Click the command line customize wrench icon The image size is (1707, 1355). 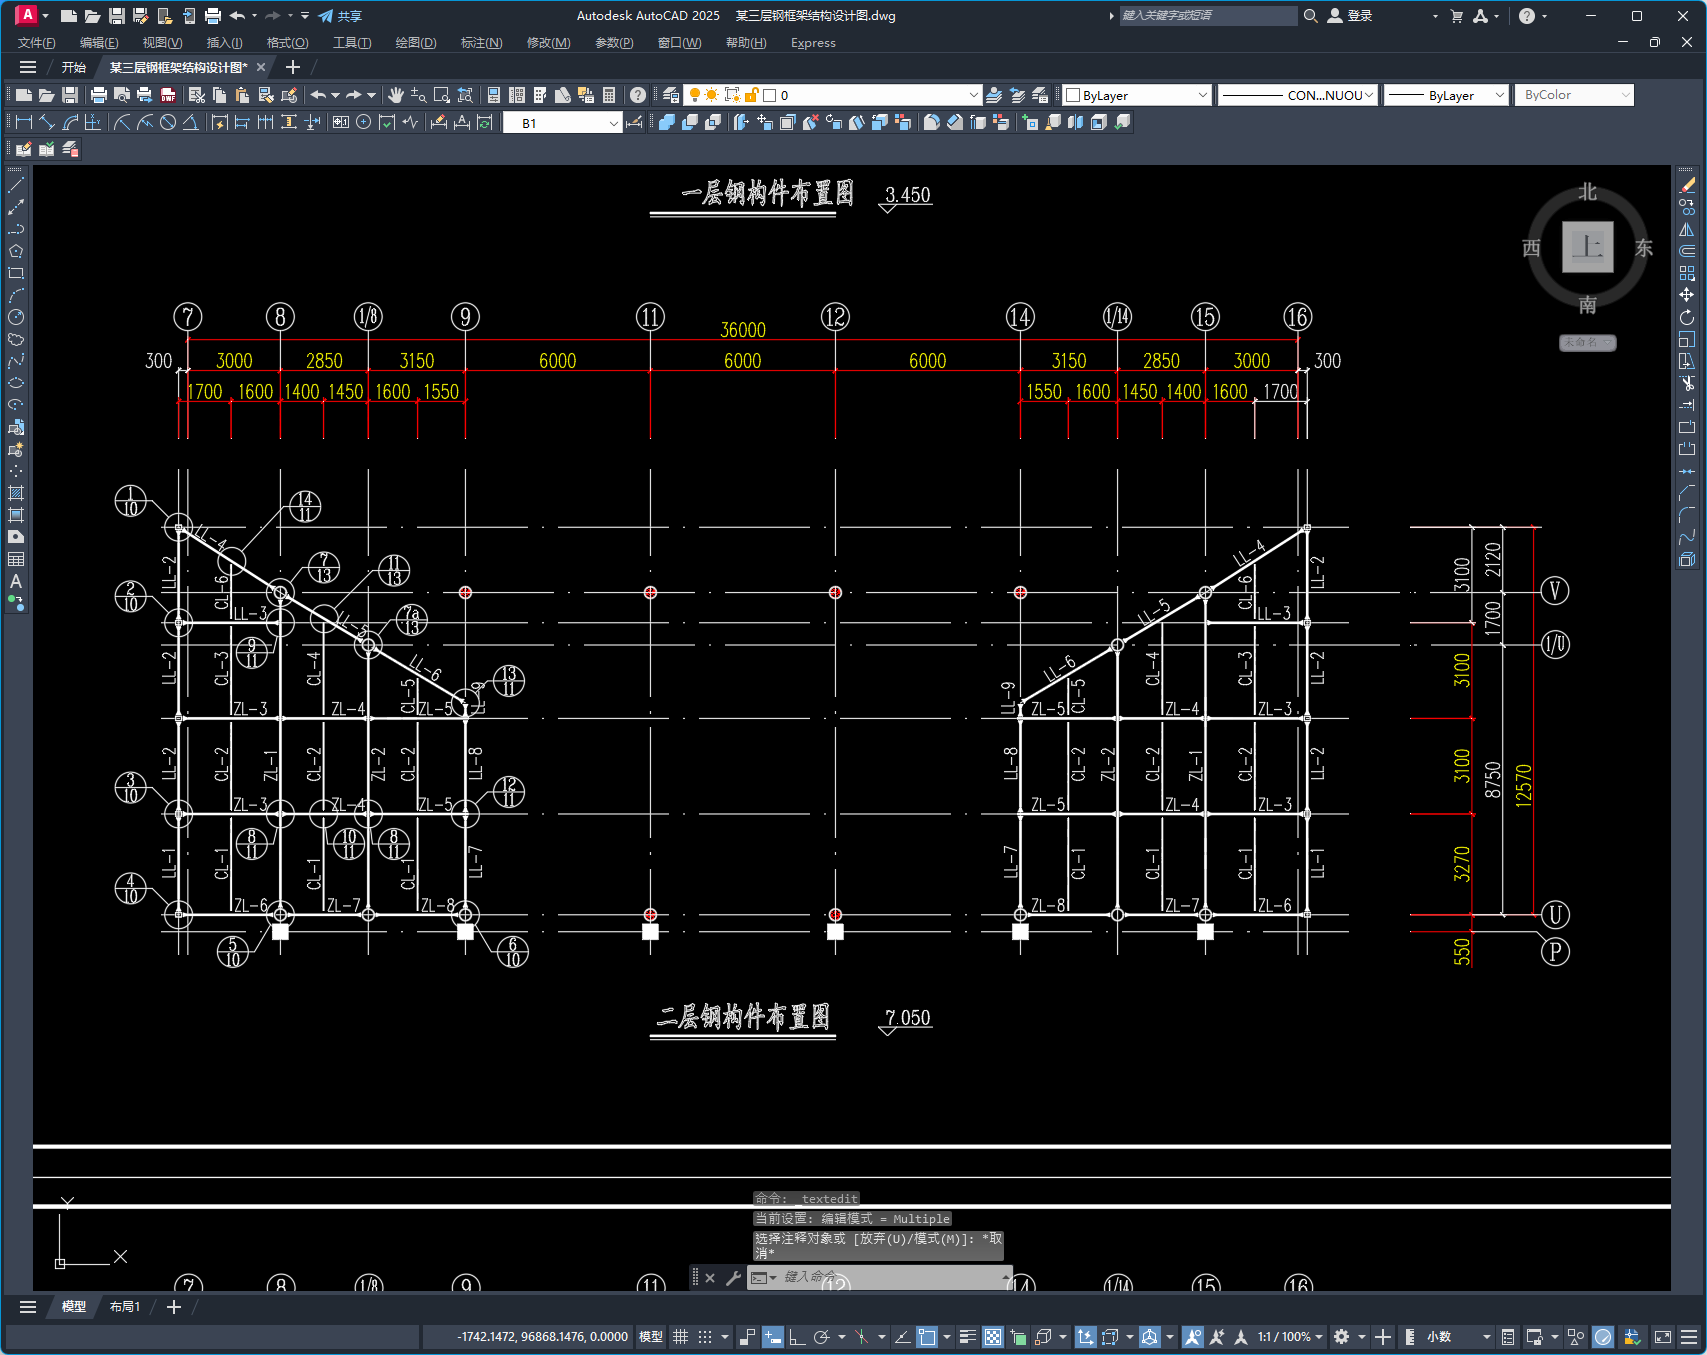pyautogui.click(x=733, y=1277)
